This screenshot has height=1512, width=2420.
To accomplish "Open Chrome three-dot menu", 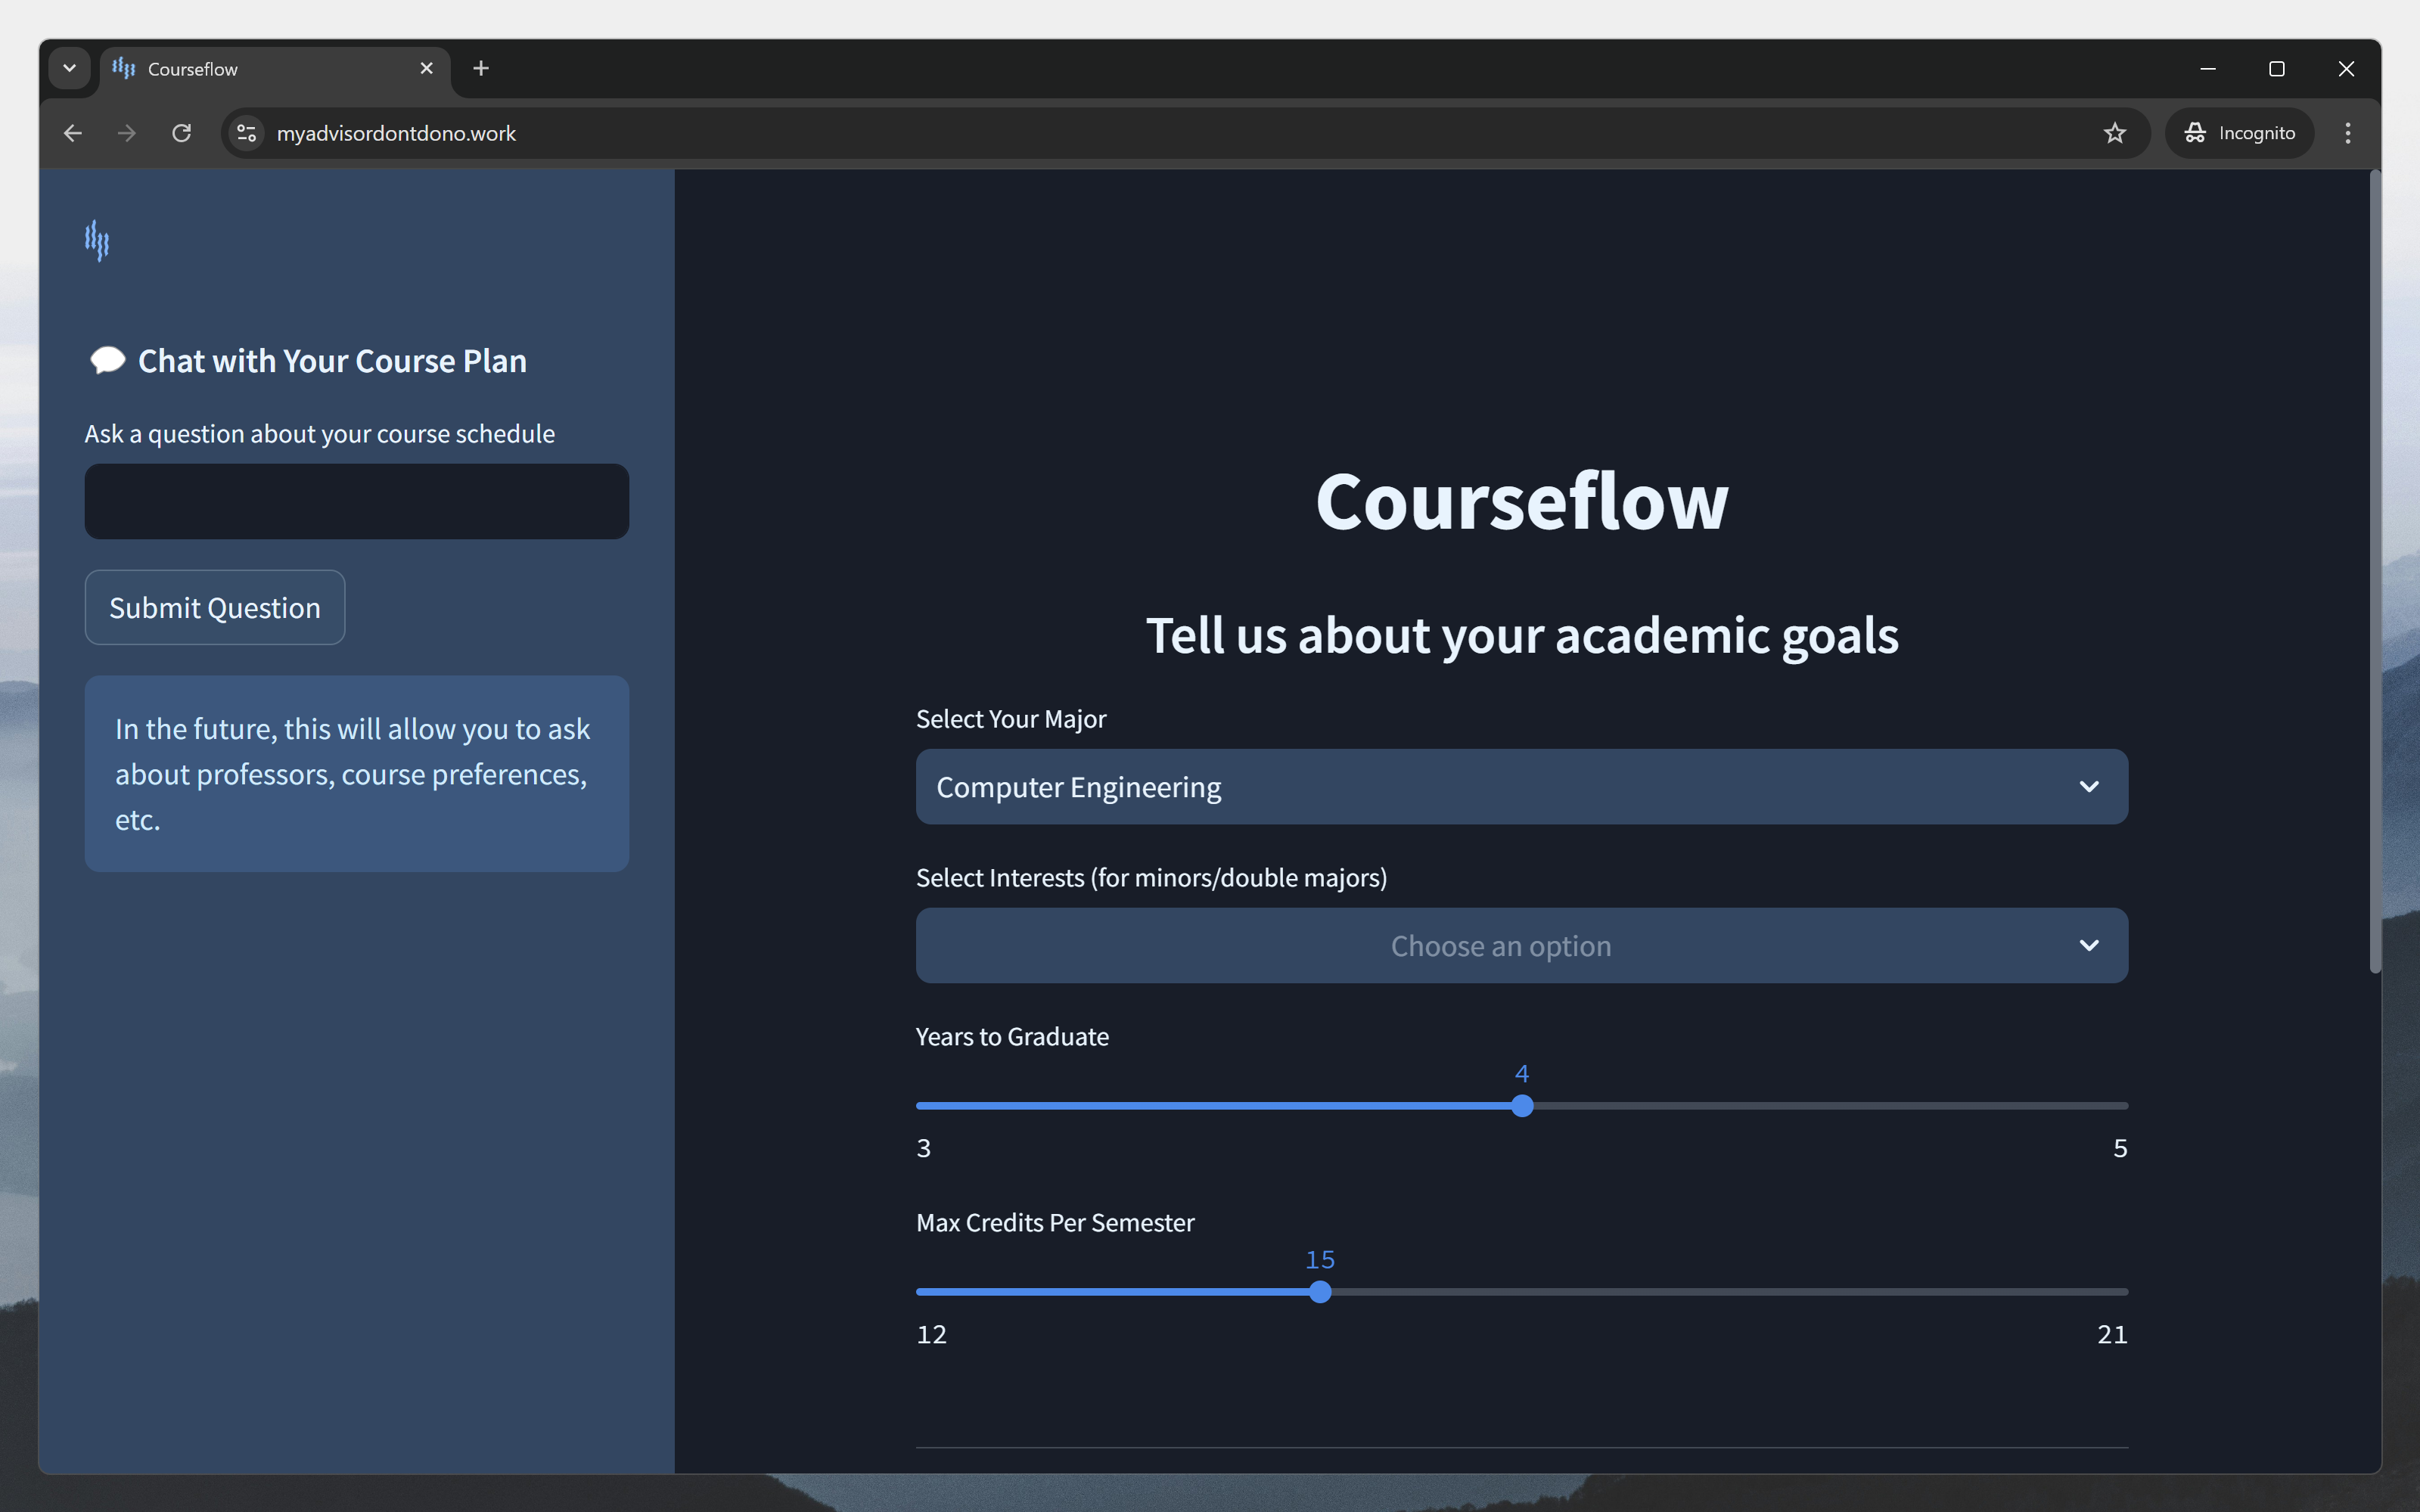I will pyautogui.click(x=2347, y=133).
